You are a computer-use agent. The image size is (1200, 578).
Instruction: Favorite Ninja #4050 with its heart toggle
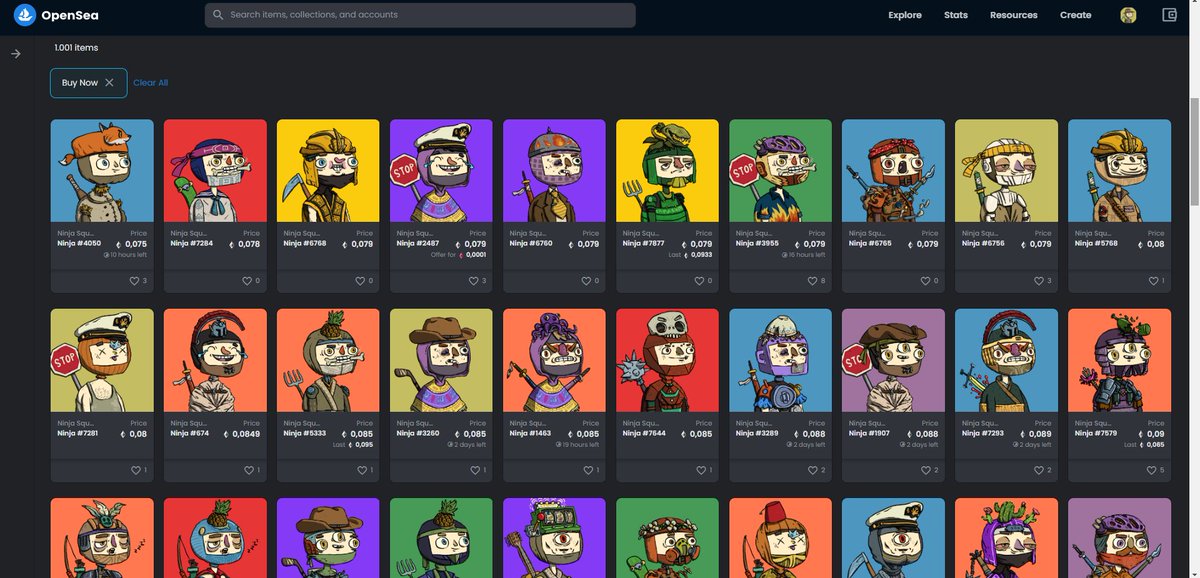(x=136, y=281)
